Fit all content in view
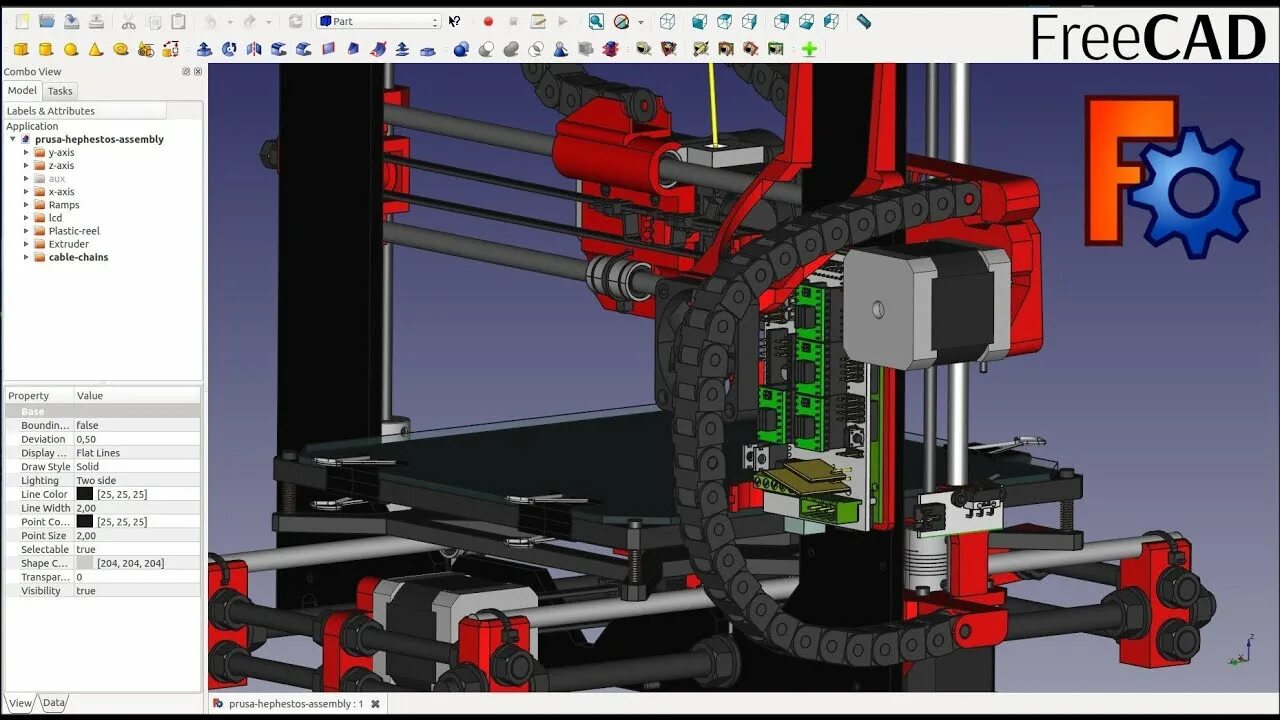The height and width of the screenshot is (720, 1280). point(596,21)
